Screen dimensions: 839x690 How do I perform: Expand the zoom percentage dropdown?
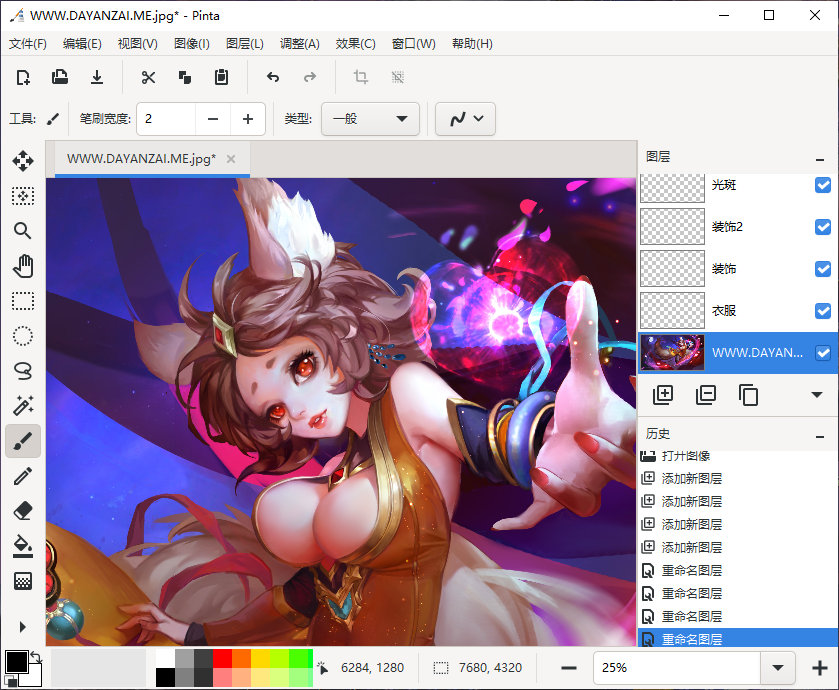(777, 667)
